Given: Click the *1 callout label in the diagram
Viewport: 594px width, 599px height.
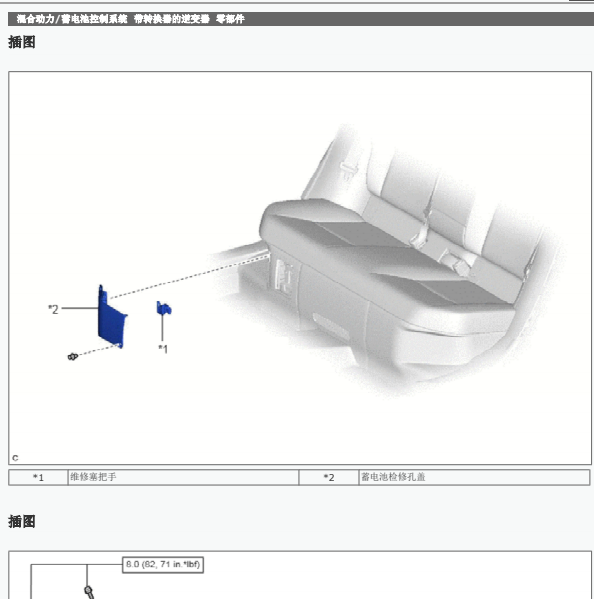Looking at the screenshot, I should point(163,349).
